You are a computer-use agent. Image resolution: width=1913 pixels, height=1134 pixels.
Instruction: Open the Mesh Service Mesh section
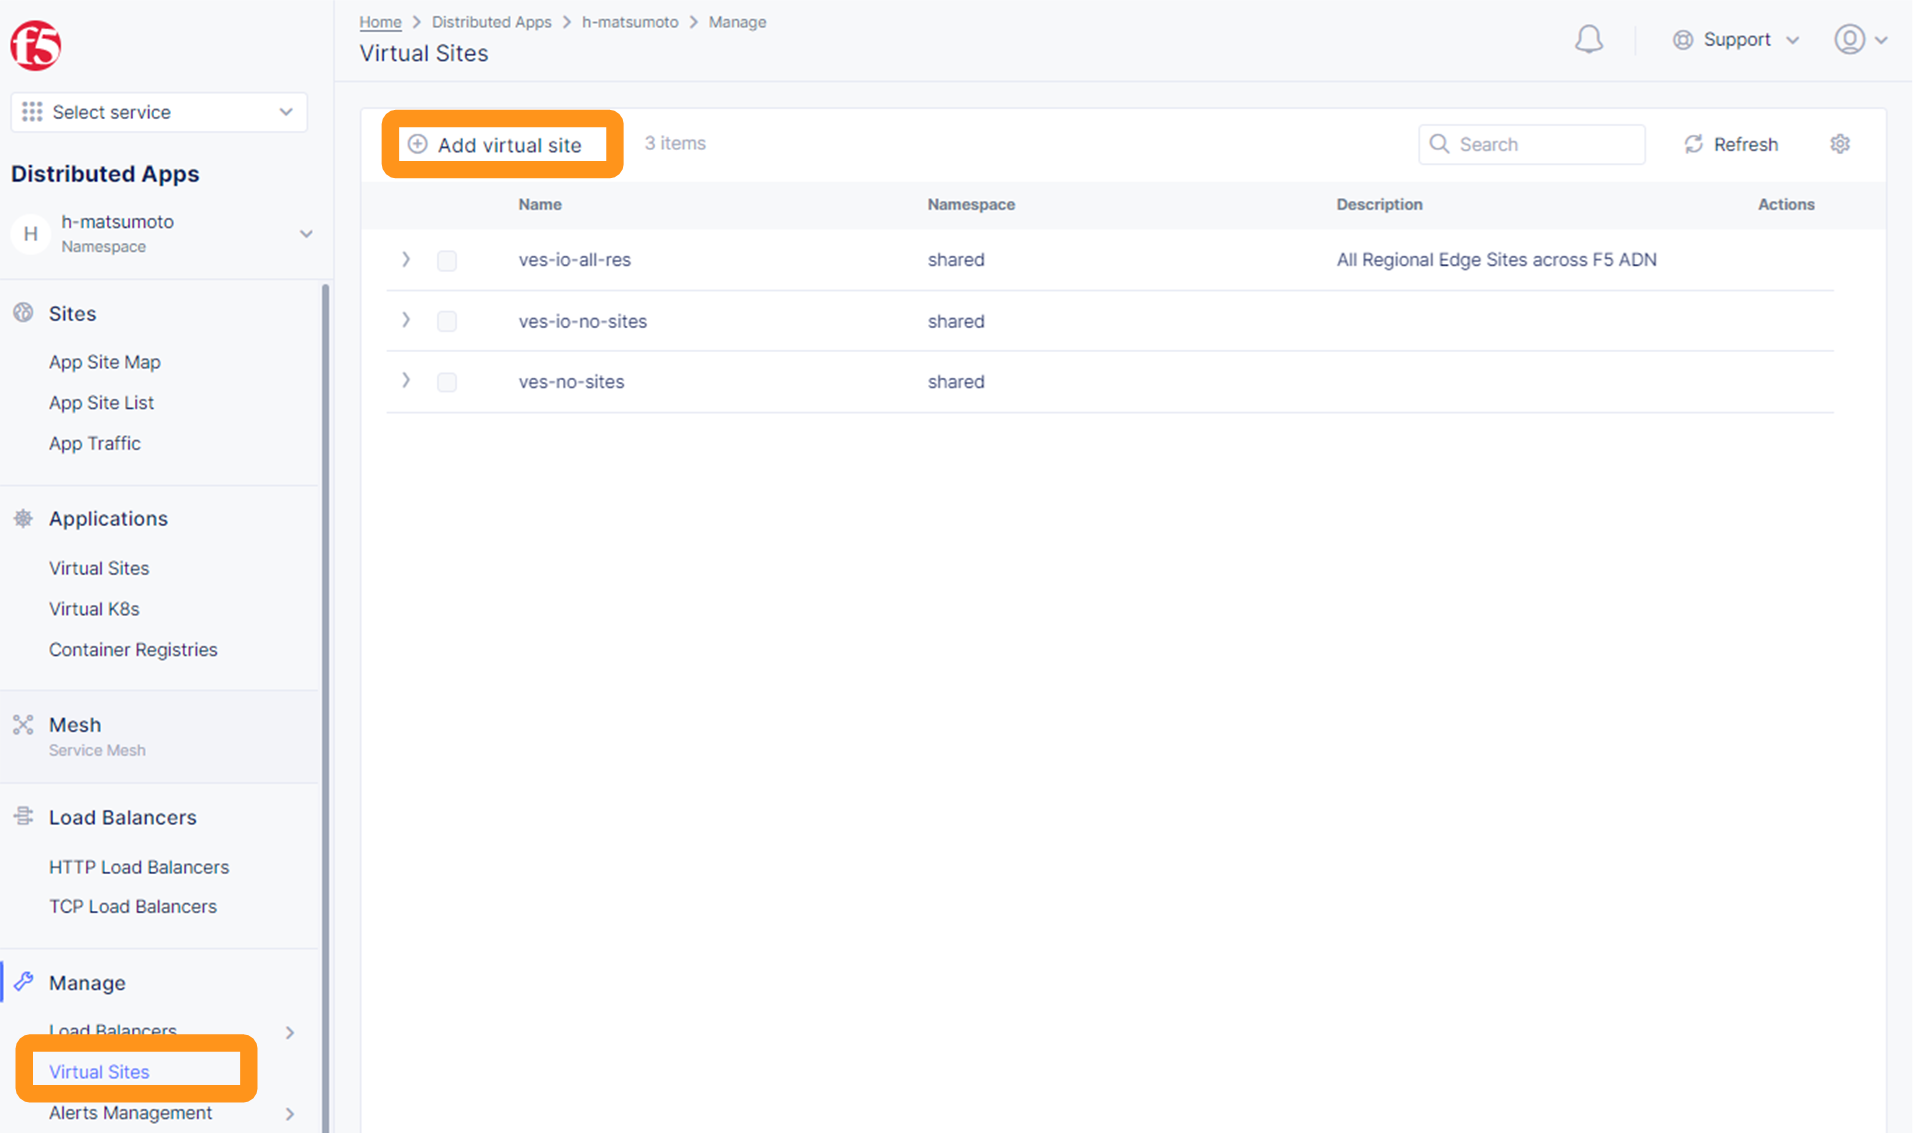[x=160, y=736]
